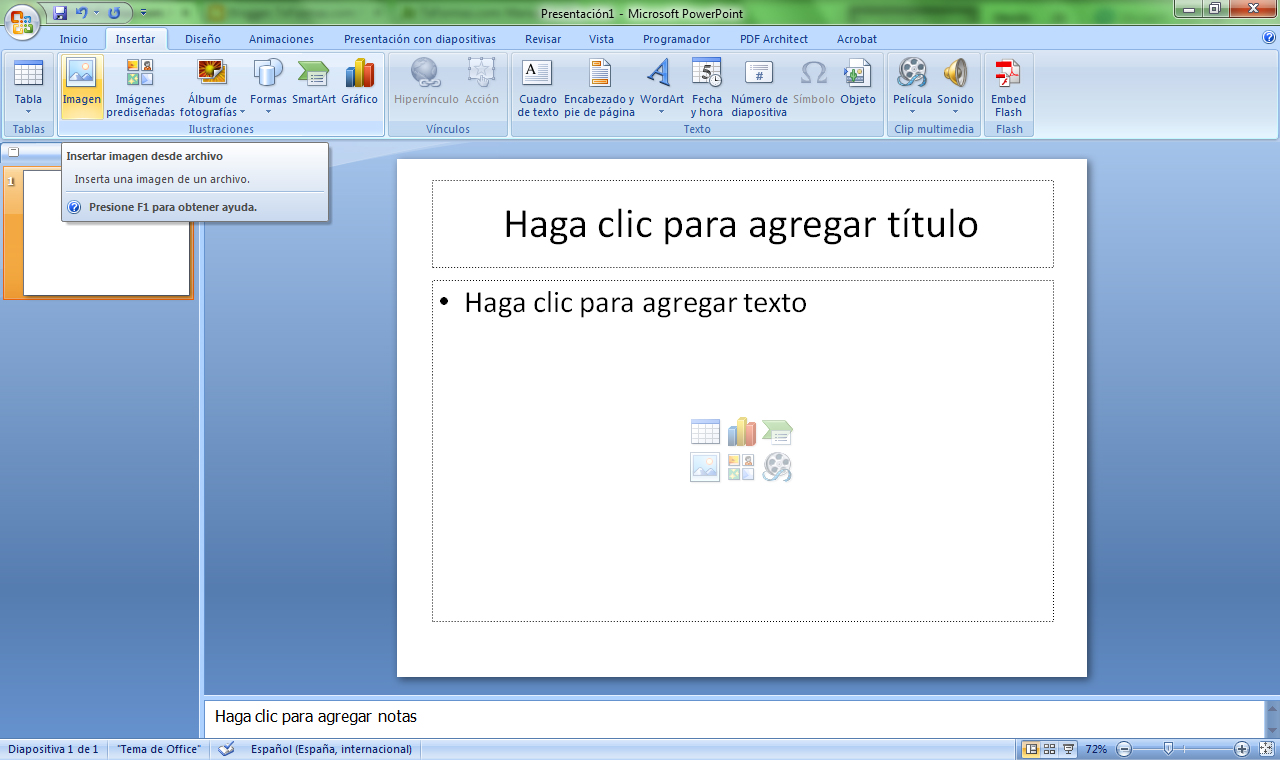
Task: Switch to Normal view in status bar
Action: click(x=1031, y=749)
